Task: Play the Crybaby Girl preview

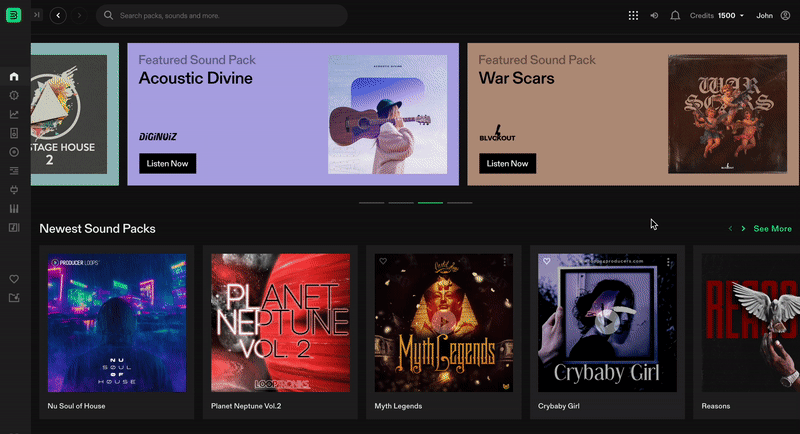Action: pos(607,322)
